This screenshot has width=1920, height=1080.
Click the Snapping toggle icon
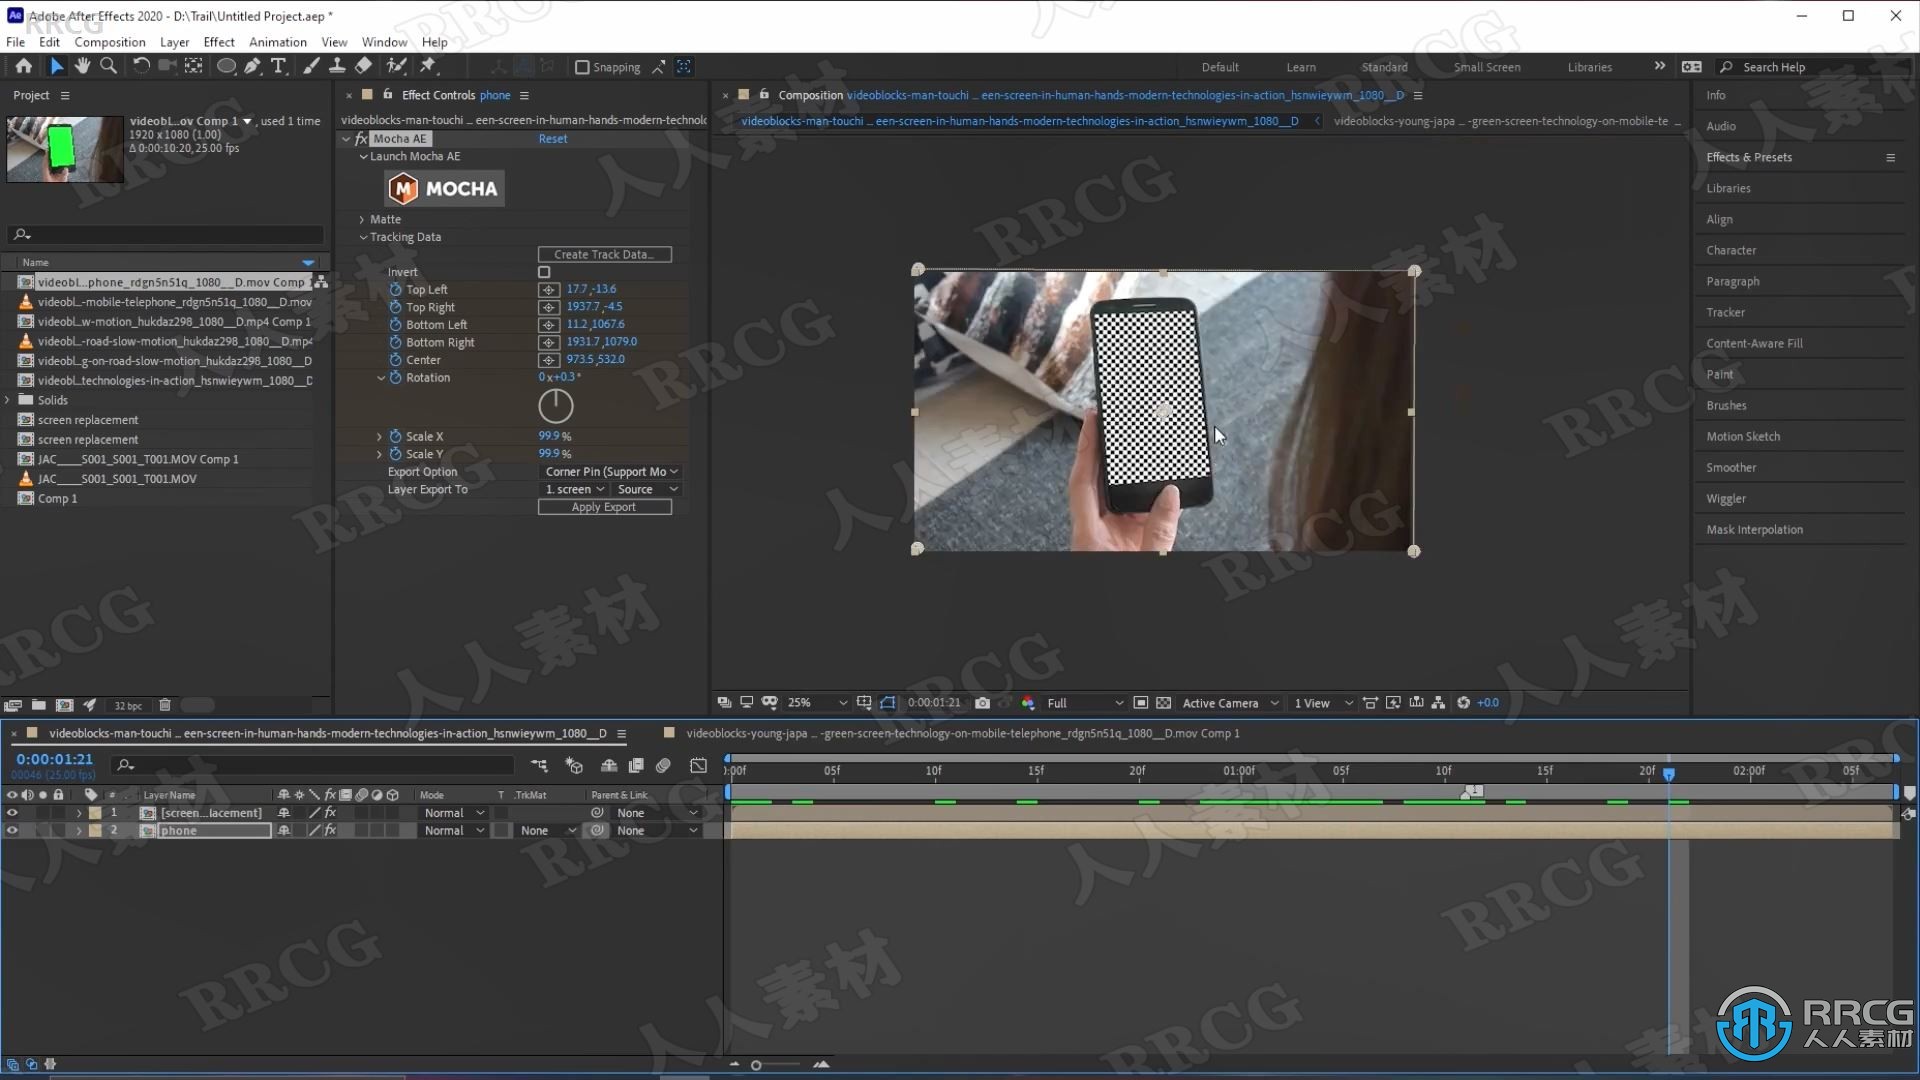point(582,66)
